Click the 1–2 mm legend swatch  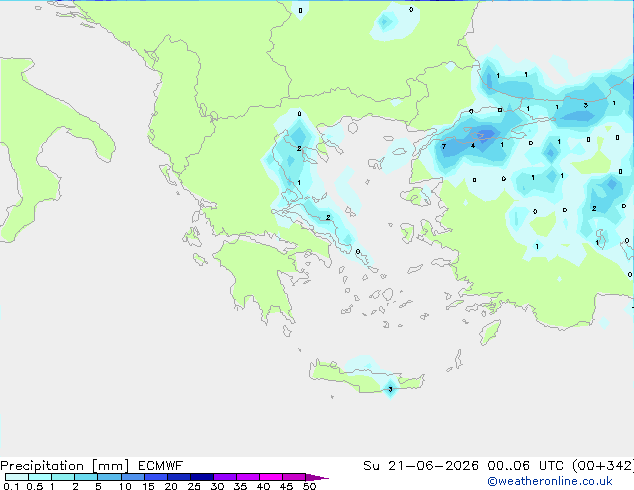(63, 477)
